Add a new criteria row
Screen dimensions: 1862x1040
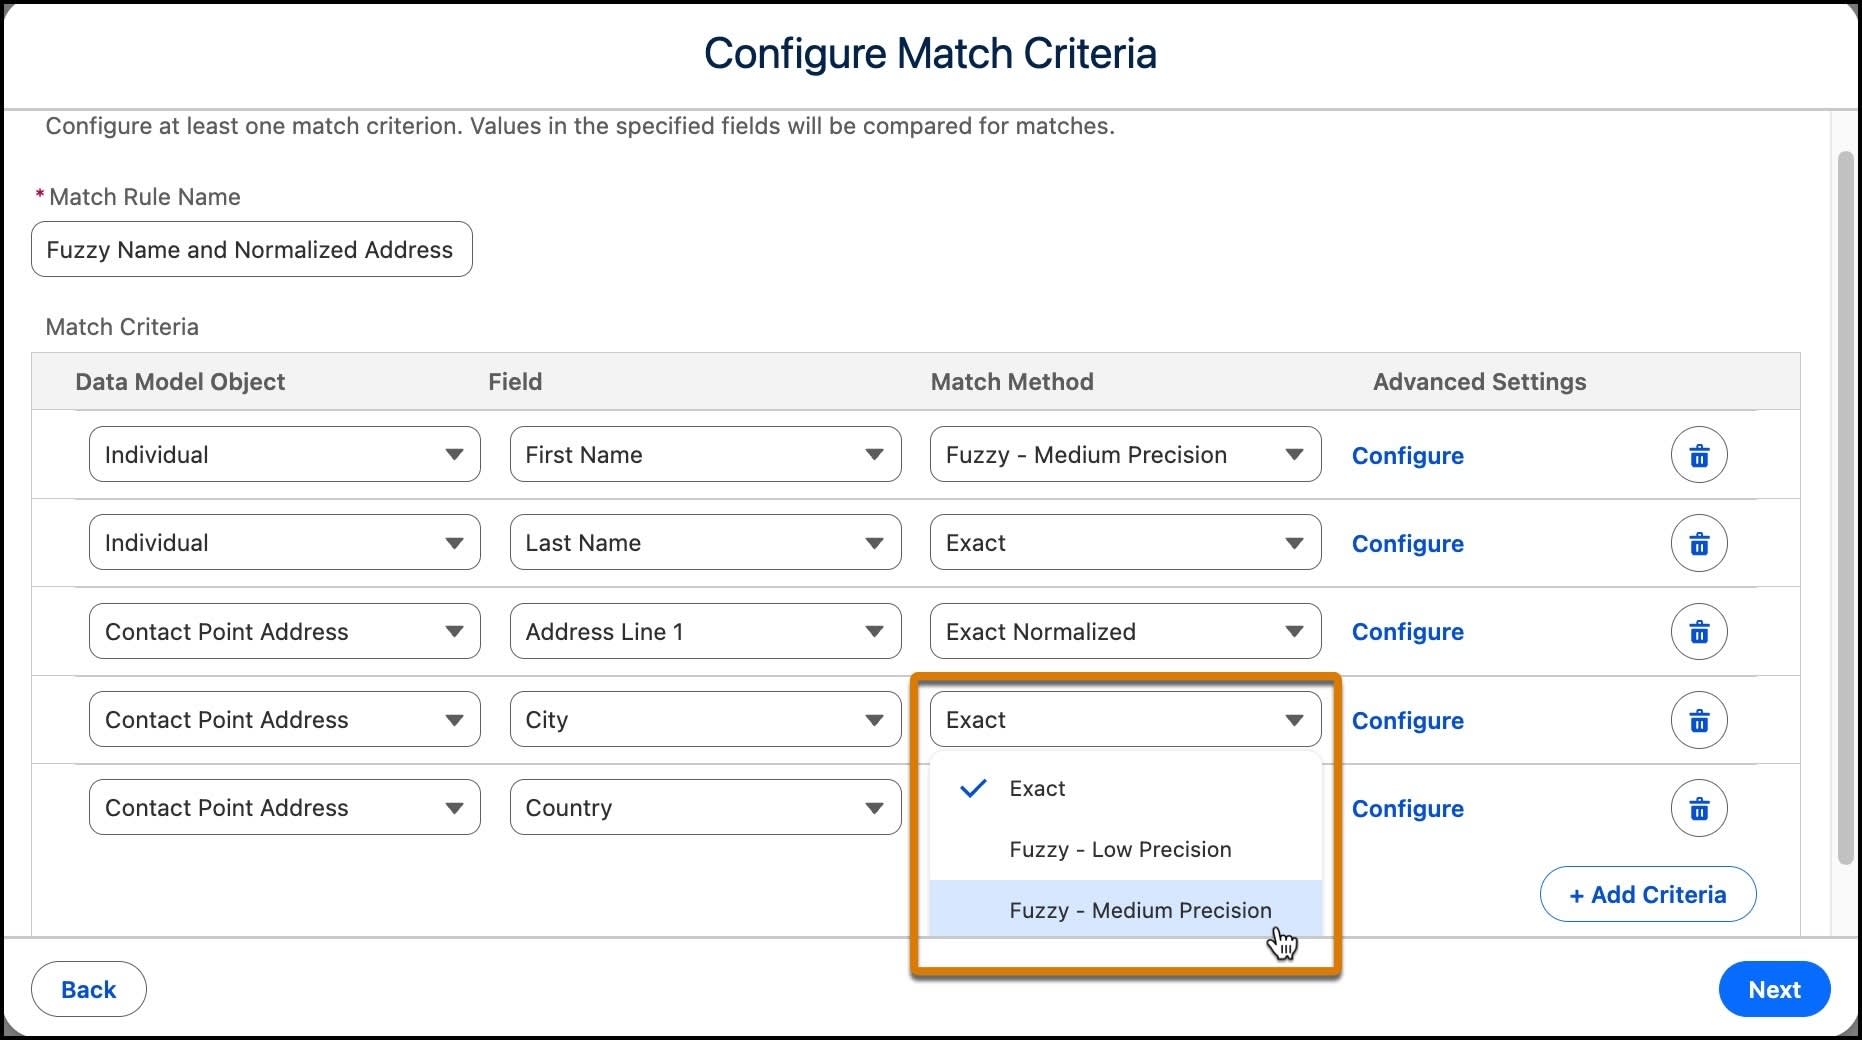pyautogui.click(x=1647, y=894)
